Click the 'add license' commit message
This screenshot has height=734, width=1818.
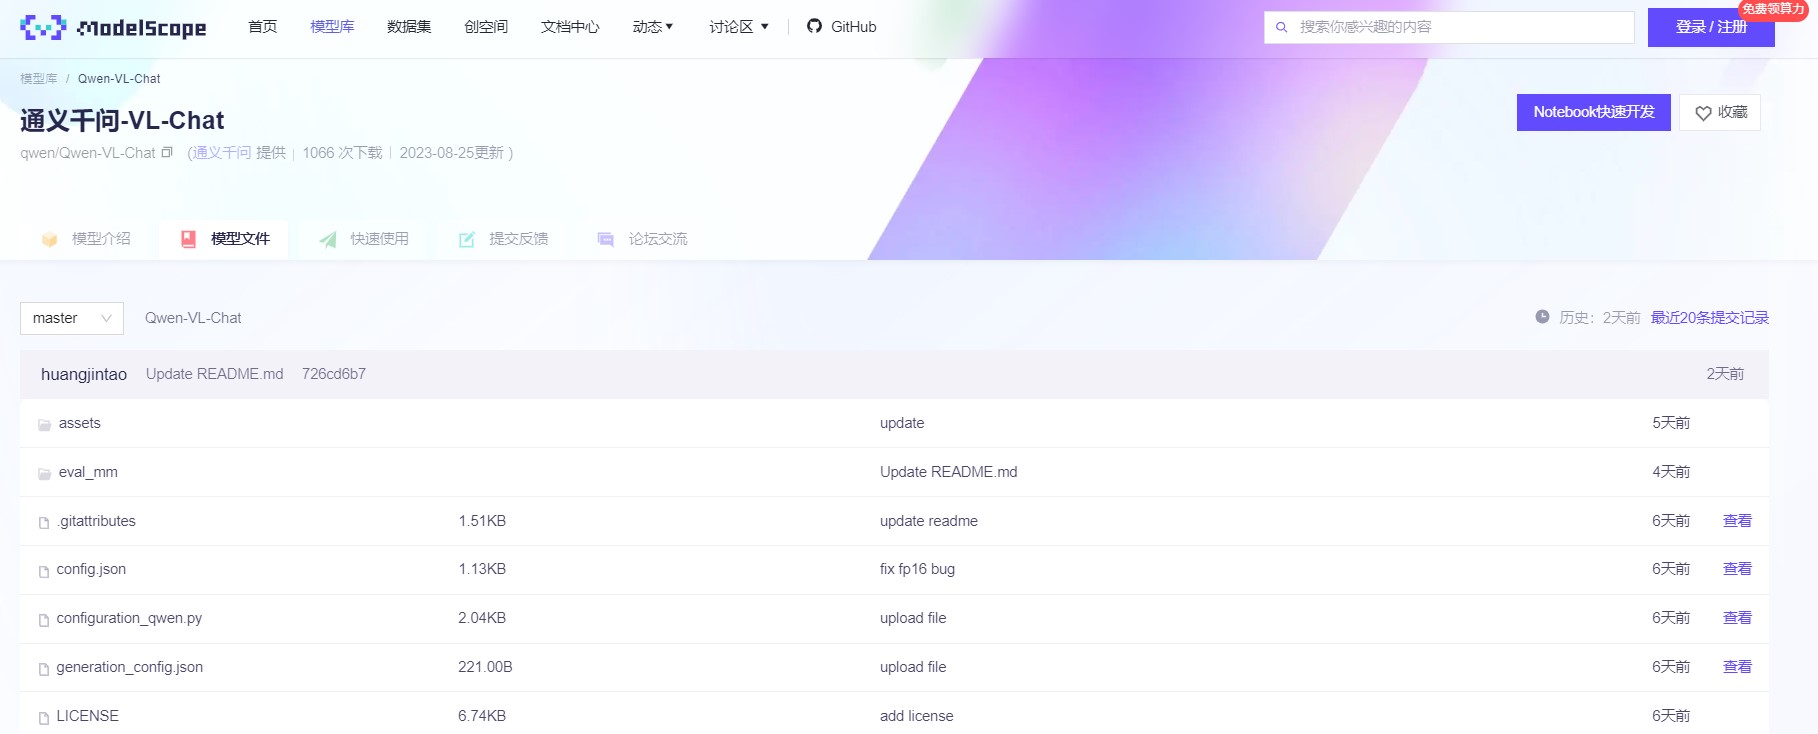click(x=917, y=716)
